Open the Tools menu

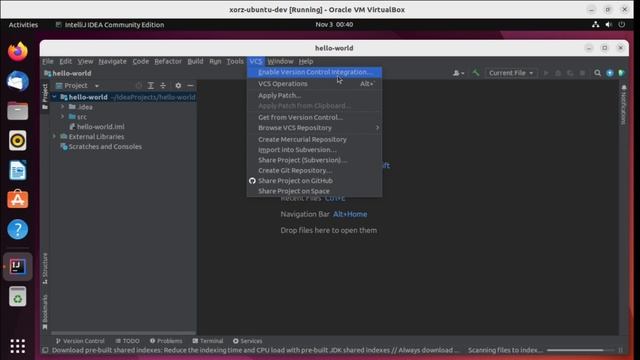click(235, 61)
